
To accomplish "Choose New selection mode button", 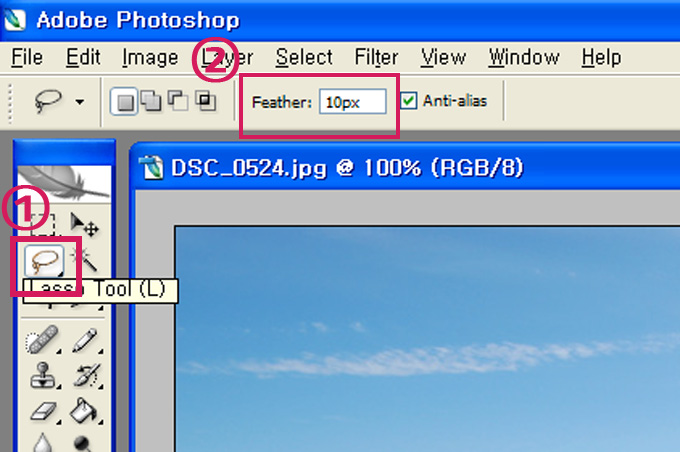I will coord(124,102).
